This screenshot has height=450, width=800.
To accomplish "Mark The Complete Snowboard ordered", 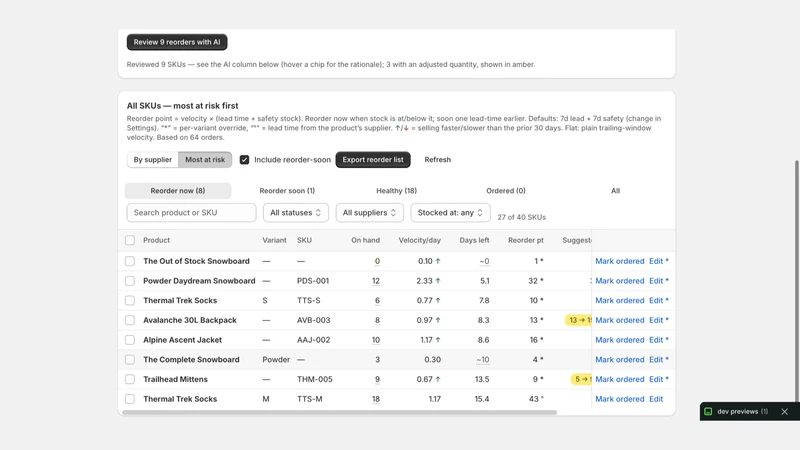I will 619,360.
